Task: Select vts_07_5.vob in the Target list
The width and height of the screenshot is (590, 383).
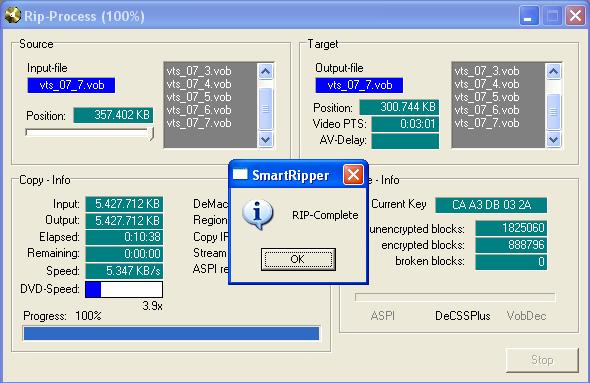Action: pos(487,97)
